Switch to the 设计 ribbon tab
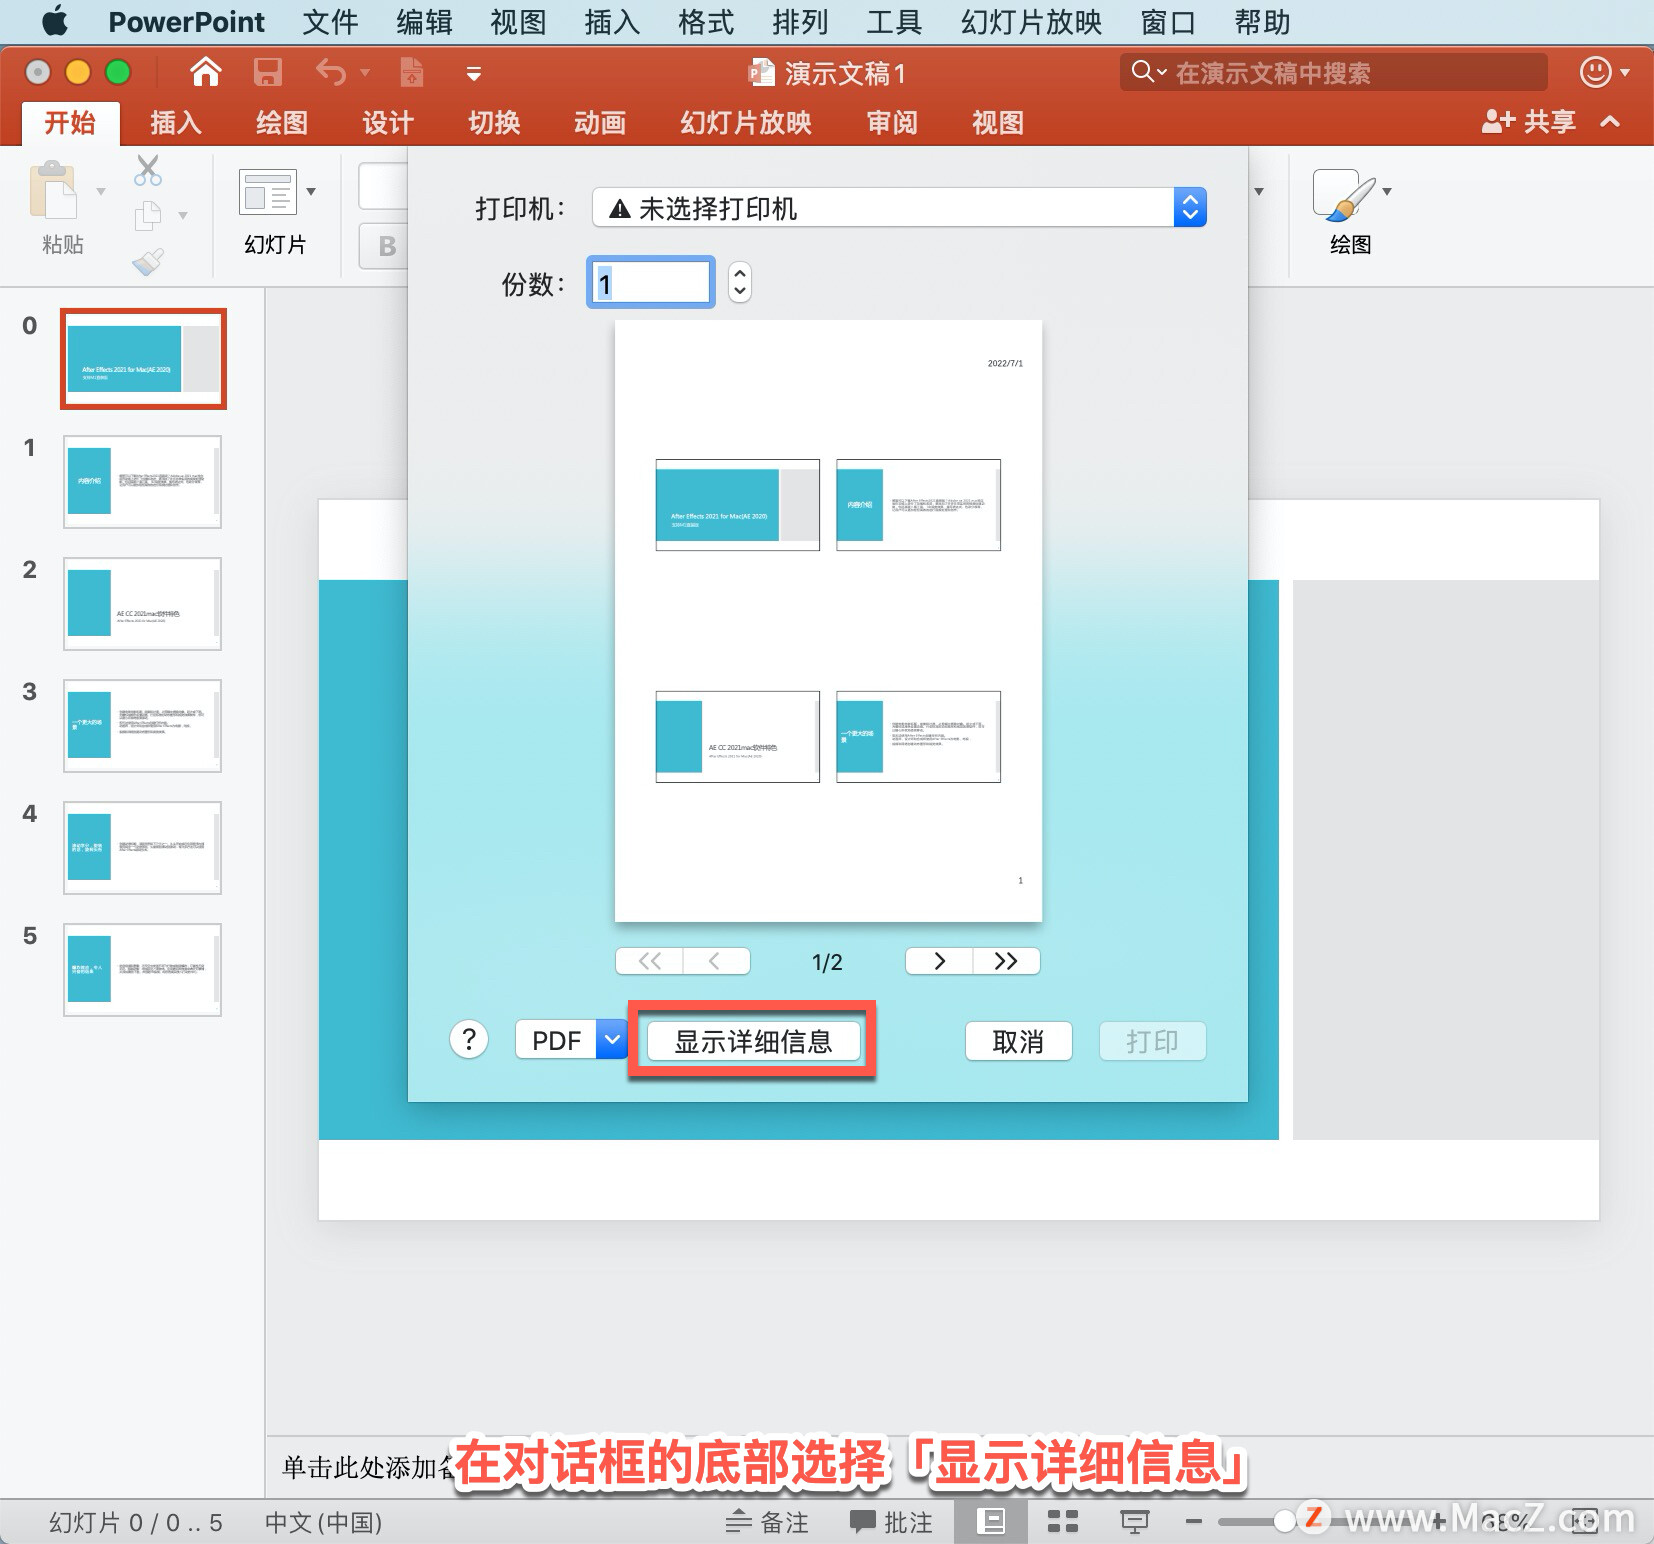 [388, 123]
